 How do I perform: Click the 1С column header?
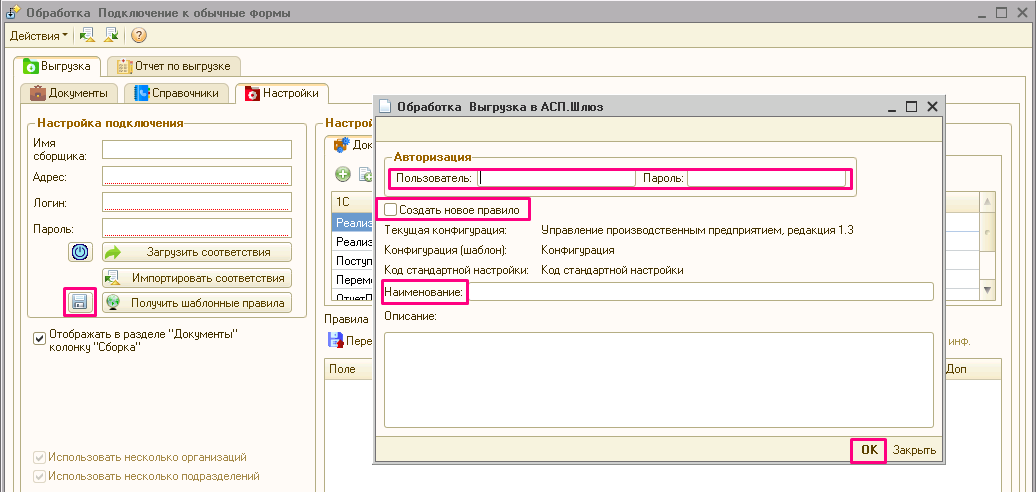tap(352, 201)
